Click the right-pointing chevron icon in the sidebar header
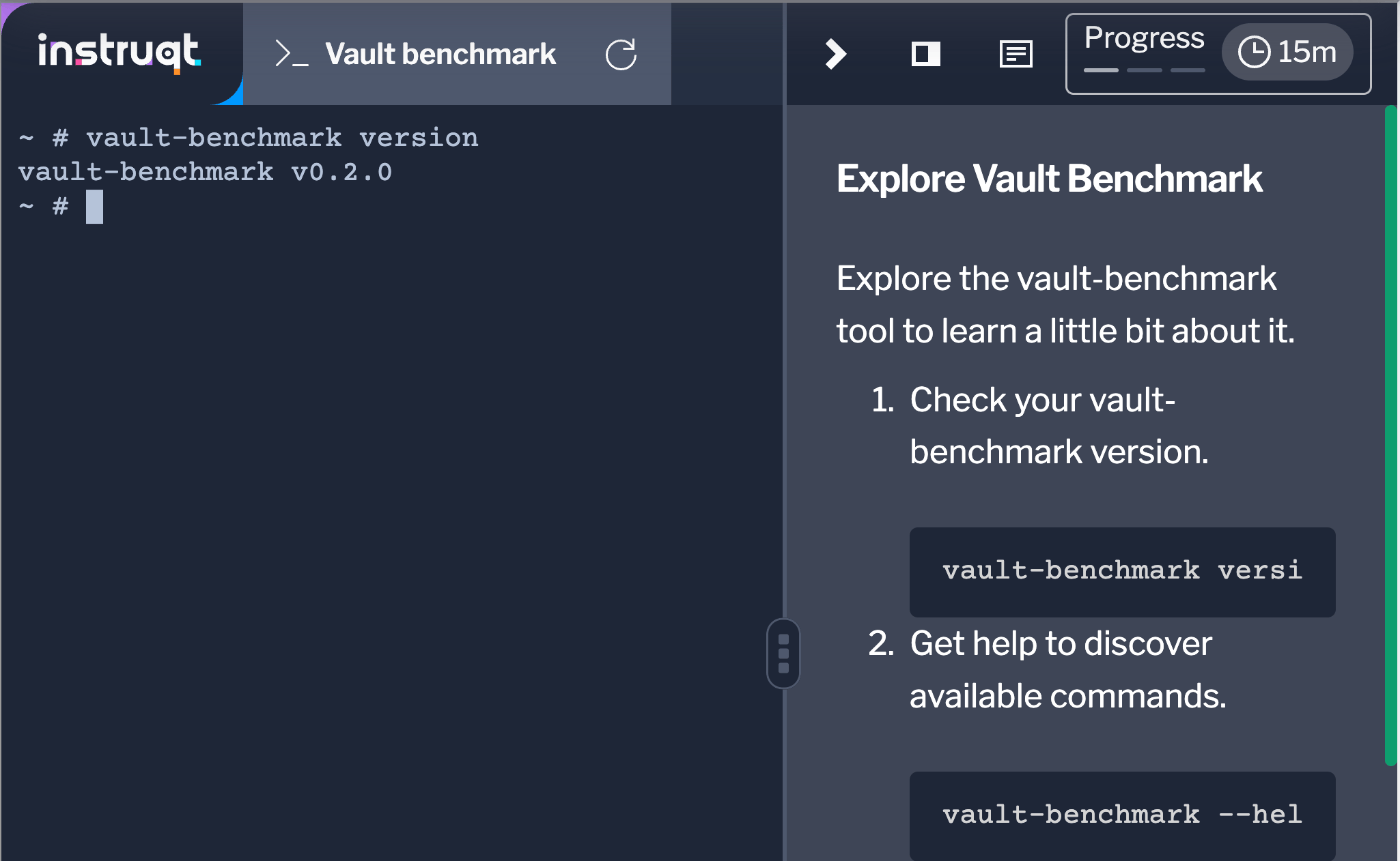This screenshot has width=1400, height=861. point(834,54)
